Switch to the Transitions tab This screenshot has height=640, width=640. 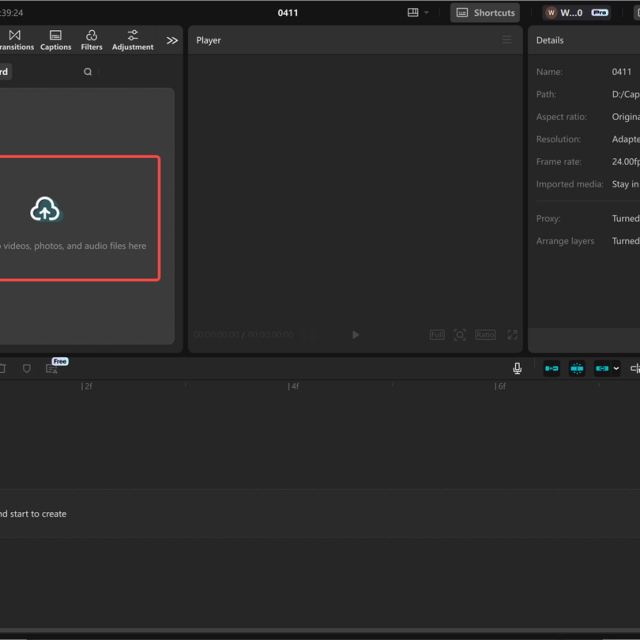[14, 40]
